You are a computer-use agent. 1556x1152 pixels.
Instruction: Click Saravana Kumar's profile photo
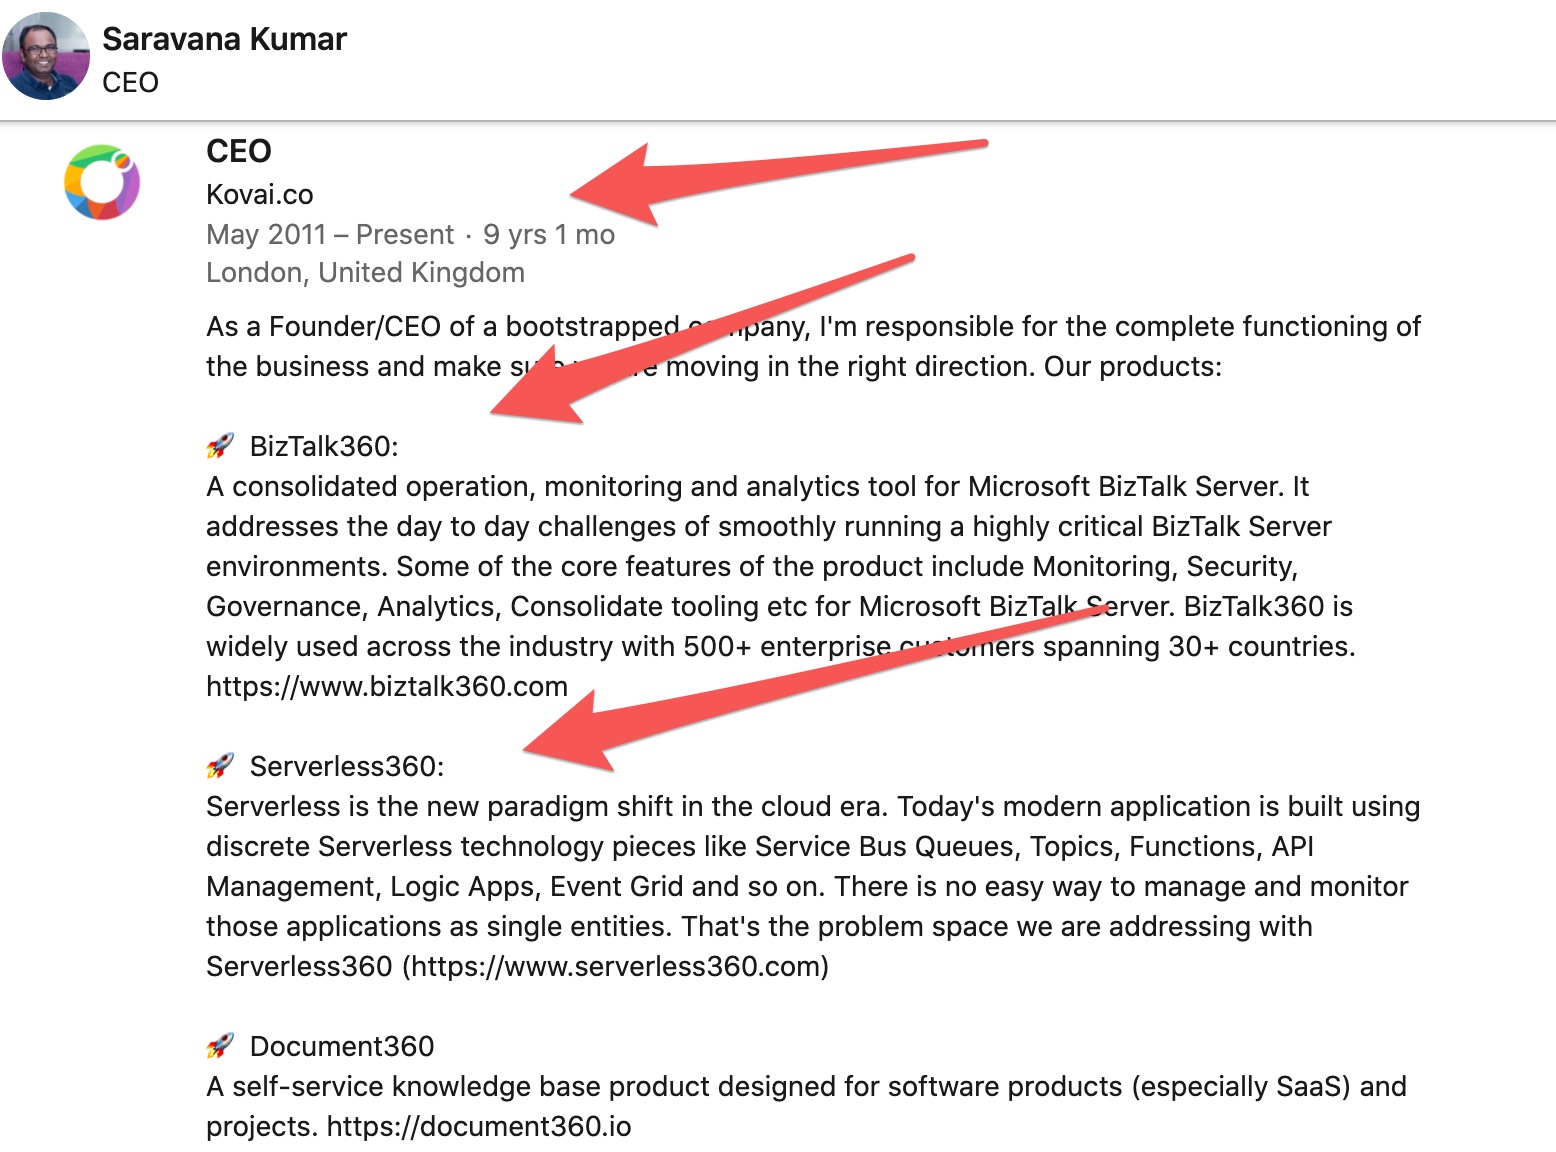(x=44, y=57)
